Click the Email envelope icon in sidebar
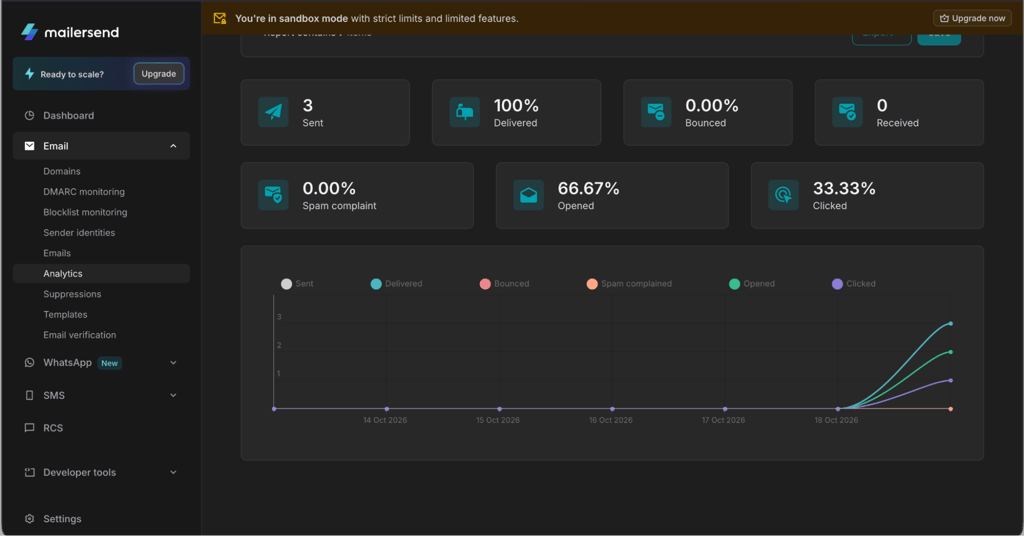 [x=29, y=146]
